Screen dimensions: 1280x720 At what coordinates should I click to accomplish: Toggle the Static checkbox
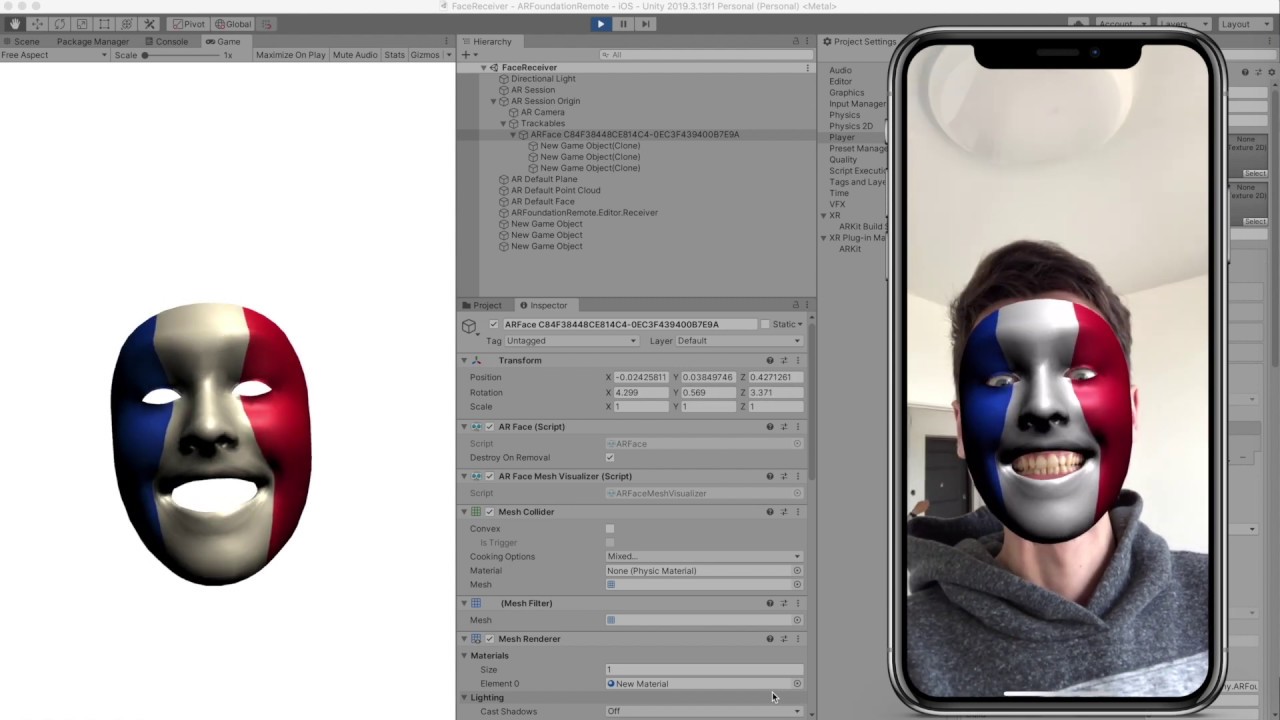click(x=765, y=324)
